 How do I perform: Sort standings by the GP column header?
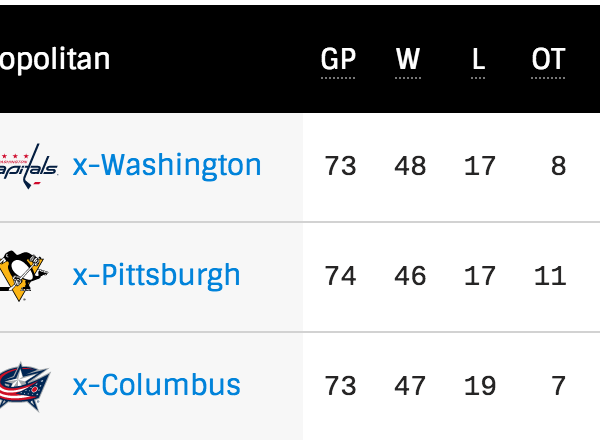(338, 60)
